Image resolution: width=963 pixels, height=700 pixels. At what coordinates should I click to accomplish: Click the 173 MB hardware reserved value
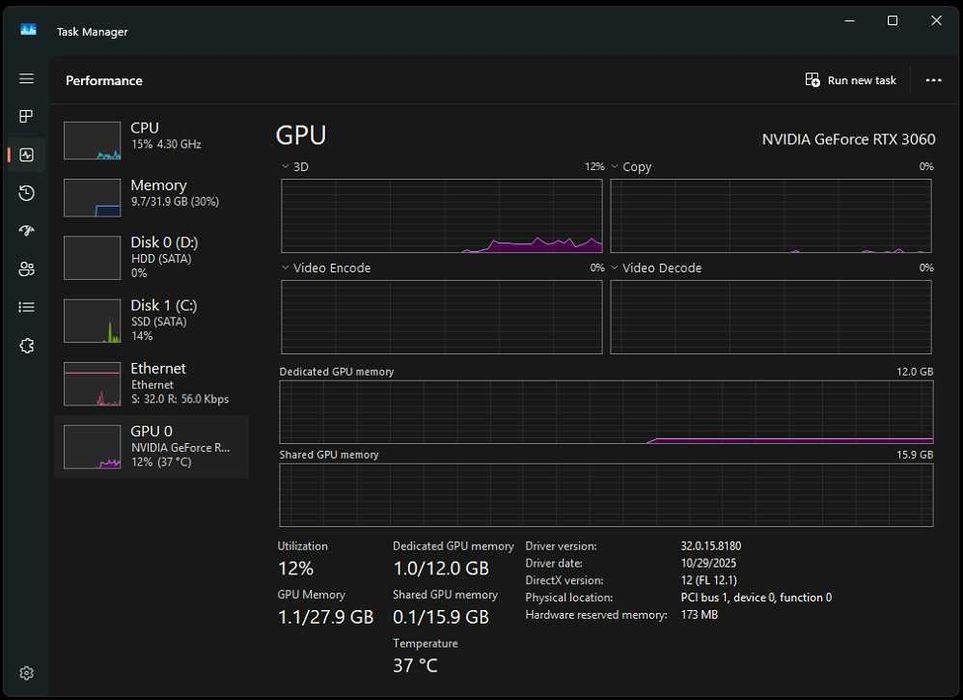pos(699,615)
